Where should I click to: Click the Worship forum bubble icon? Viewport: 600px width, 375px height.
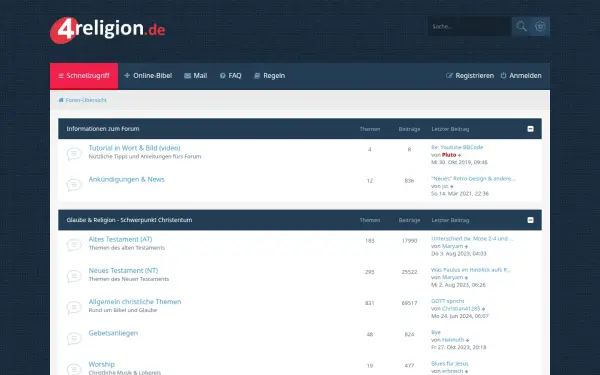(74, 369)
